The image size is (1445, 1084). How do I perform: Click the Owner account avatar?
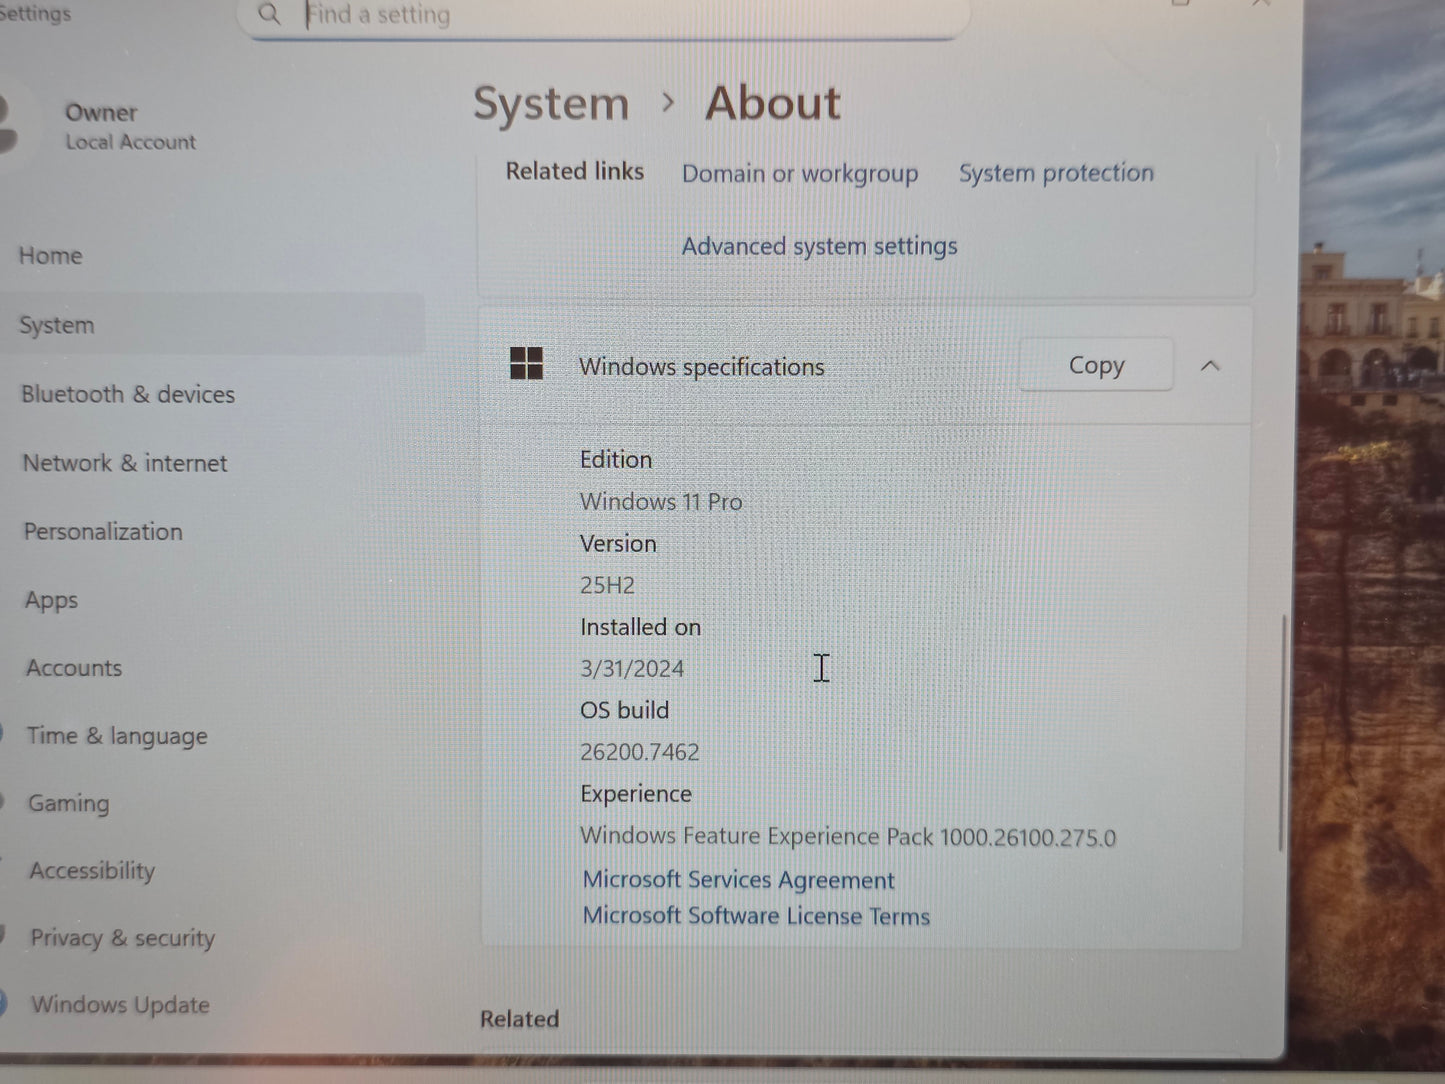12,125
